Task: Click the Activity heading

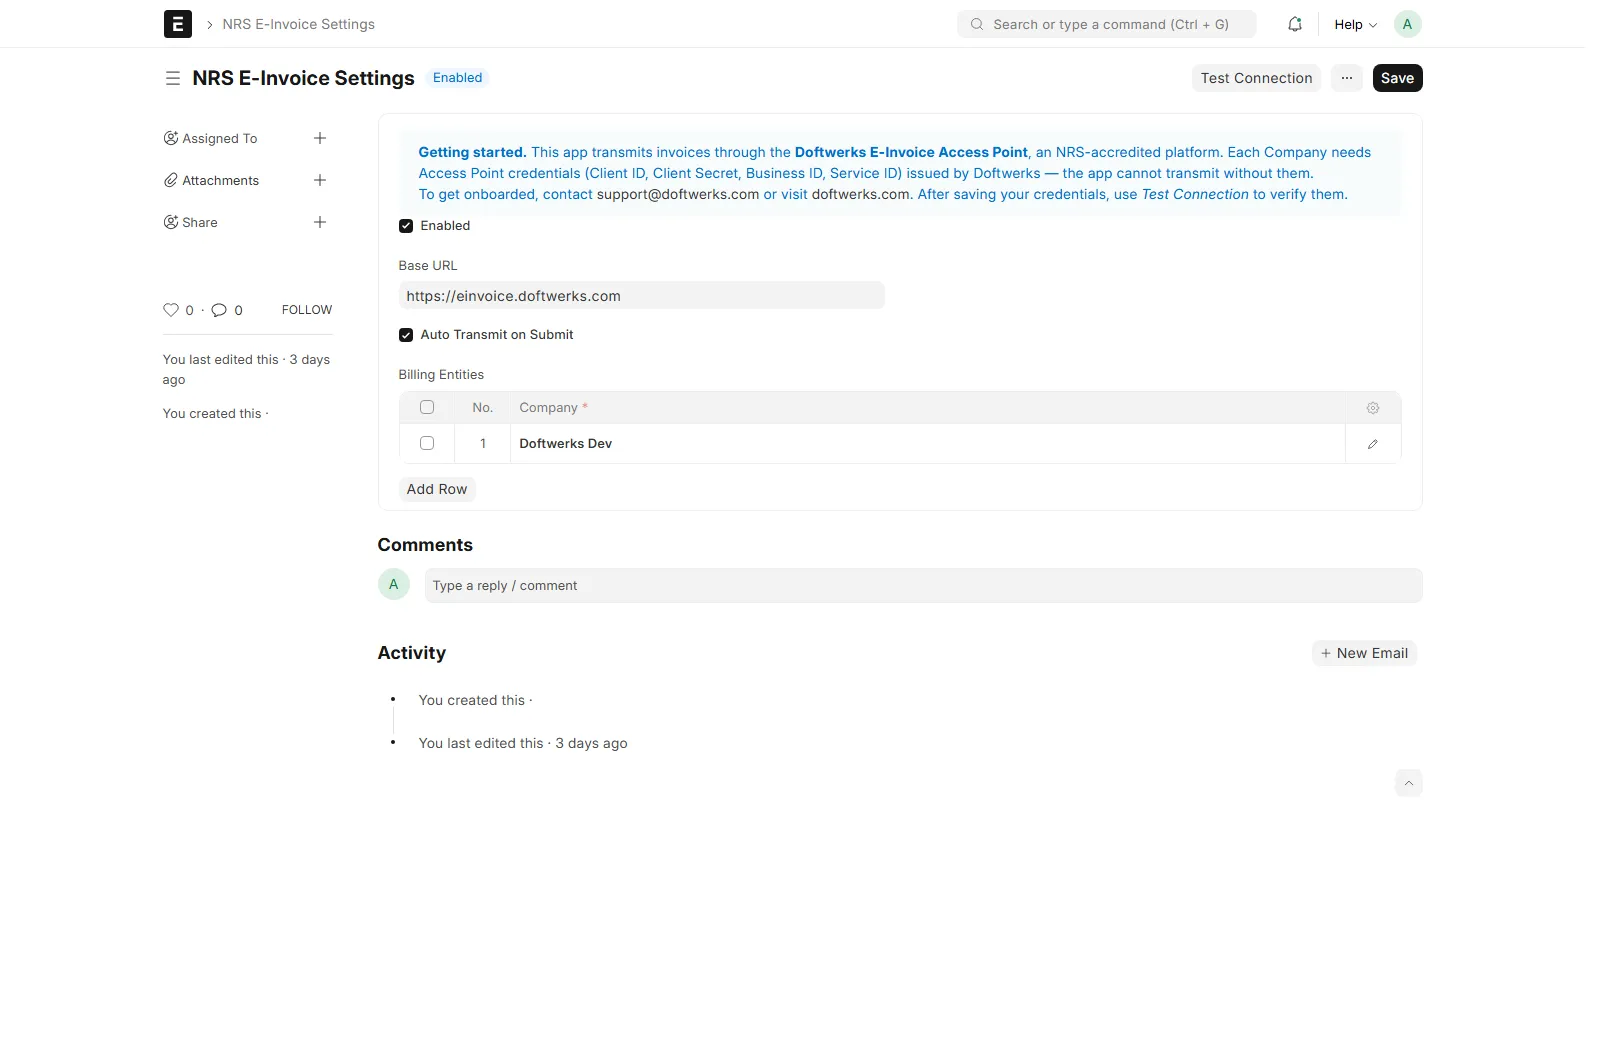Action: click(412, 653)
